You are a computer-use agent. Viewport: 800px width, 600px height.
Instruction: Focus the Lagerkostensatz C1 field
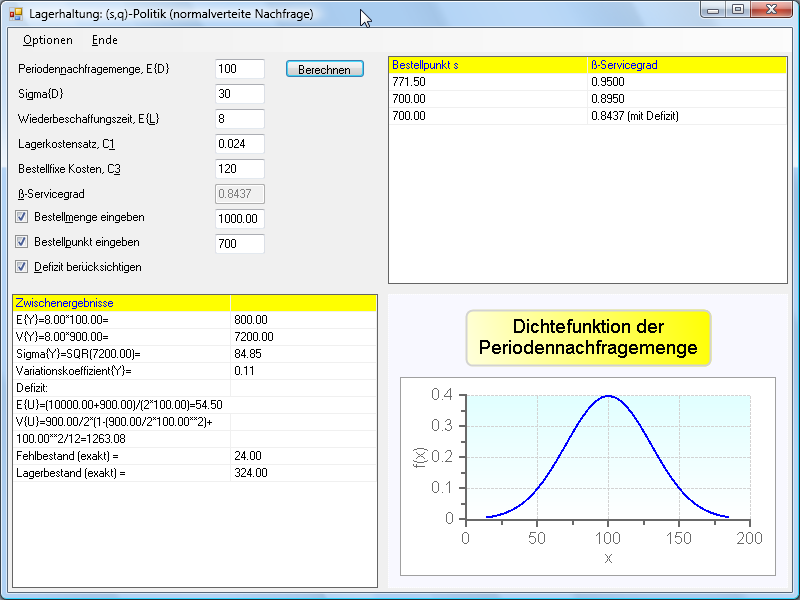pyautogui.click(x=239, y=144)
